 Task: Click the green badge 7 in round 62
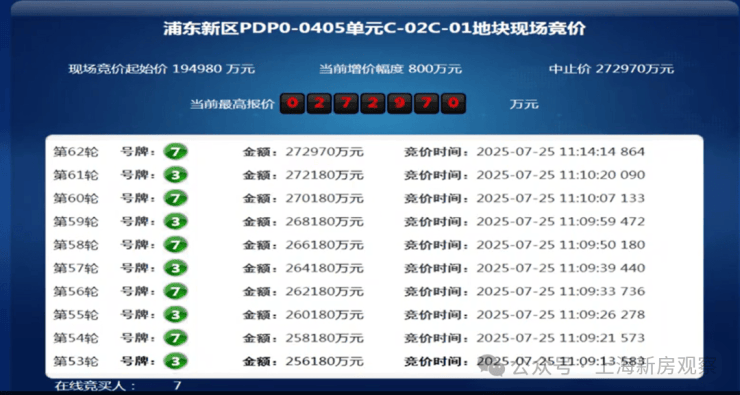pyautogui.click(x=176, y=152)
